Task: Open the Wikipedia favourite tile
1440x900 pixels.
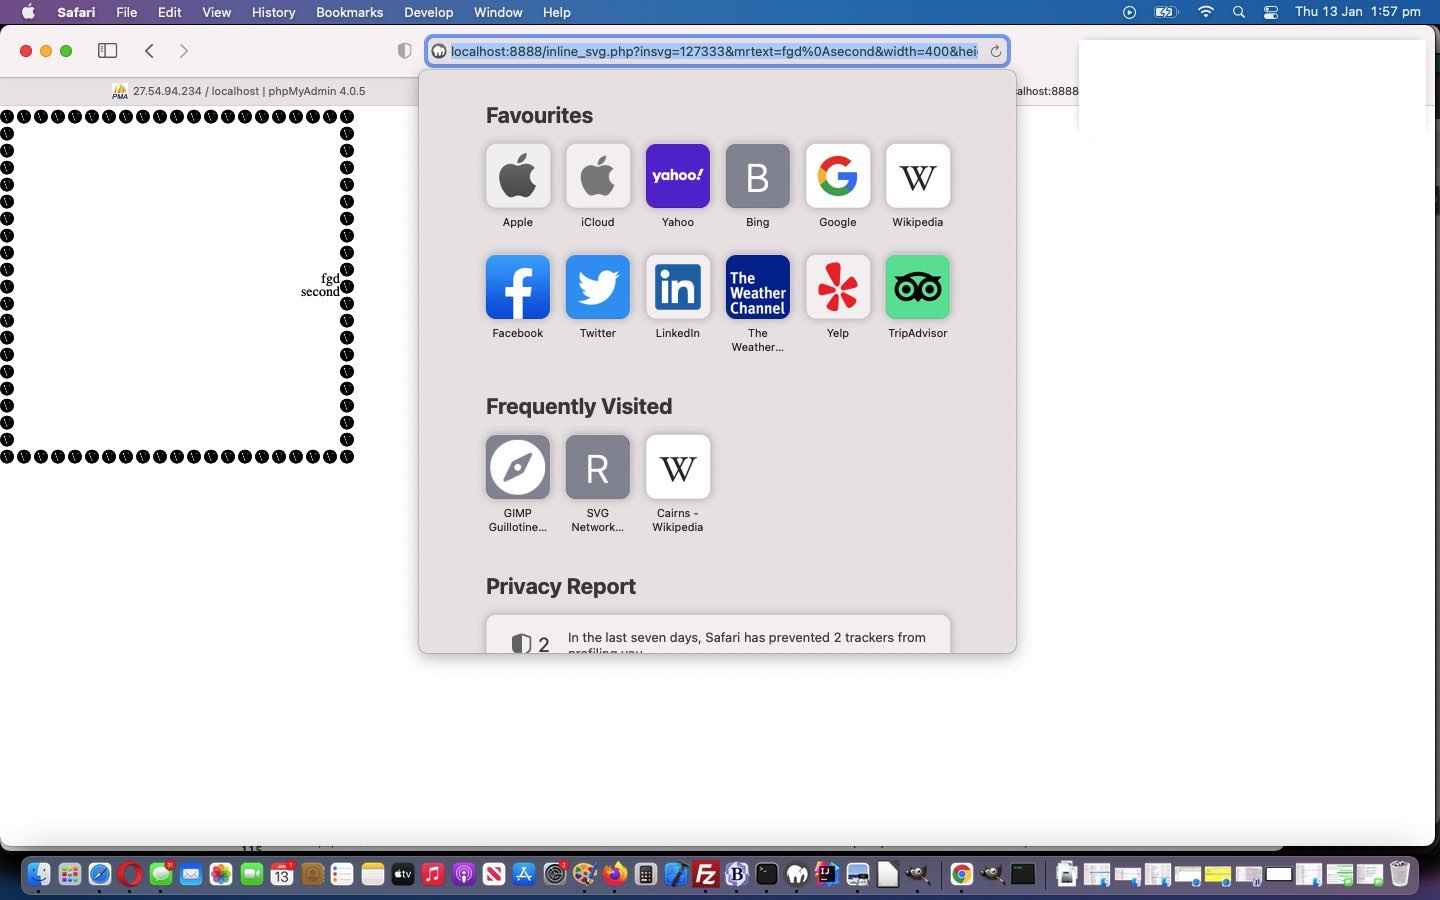Action: coord(918,176)
